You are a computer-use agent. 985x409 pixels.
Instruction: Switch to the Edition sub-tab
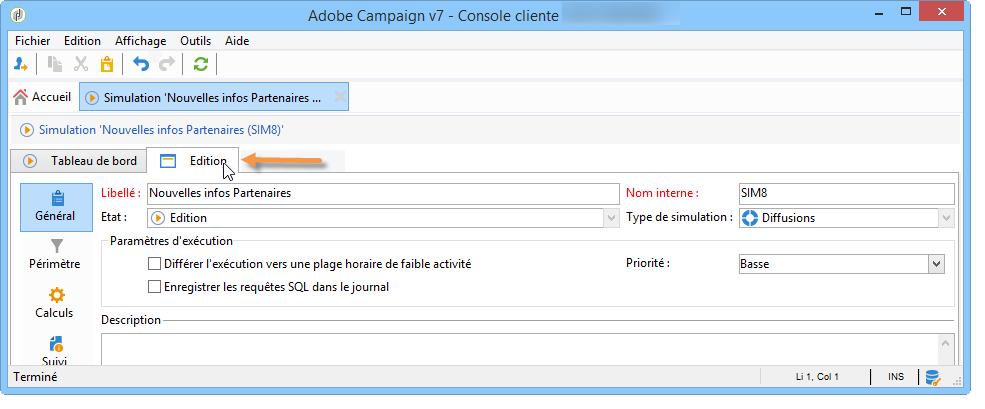192,161
